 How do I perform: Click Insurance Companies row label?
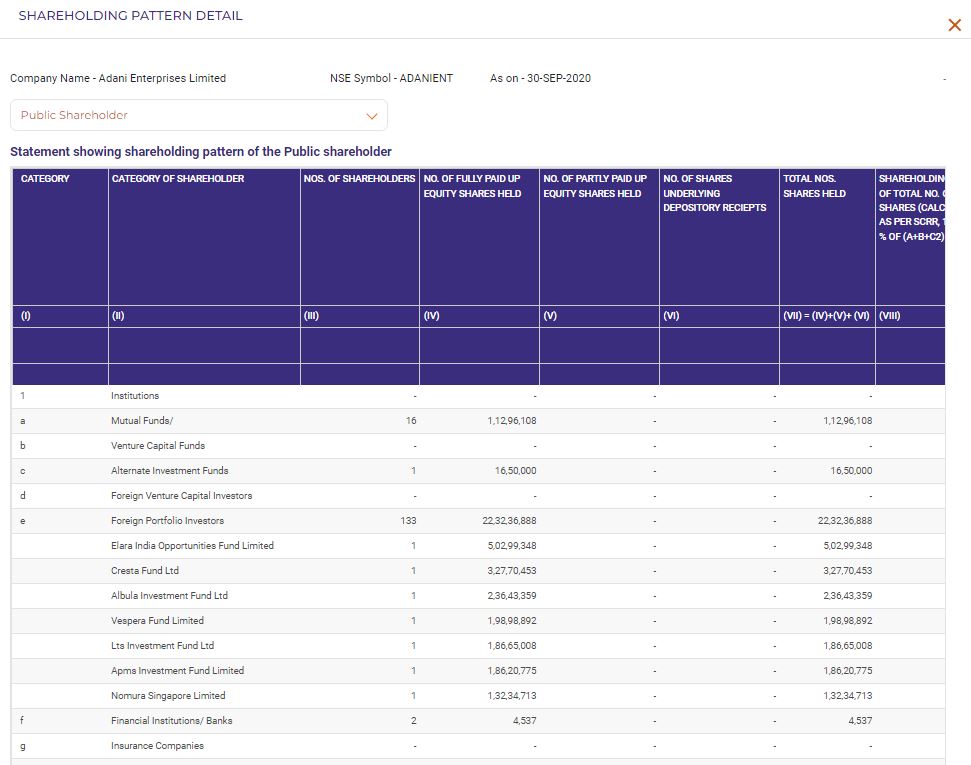tap(157, 746)
